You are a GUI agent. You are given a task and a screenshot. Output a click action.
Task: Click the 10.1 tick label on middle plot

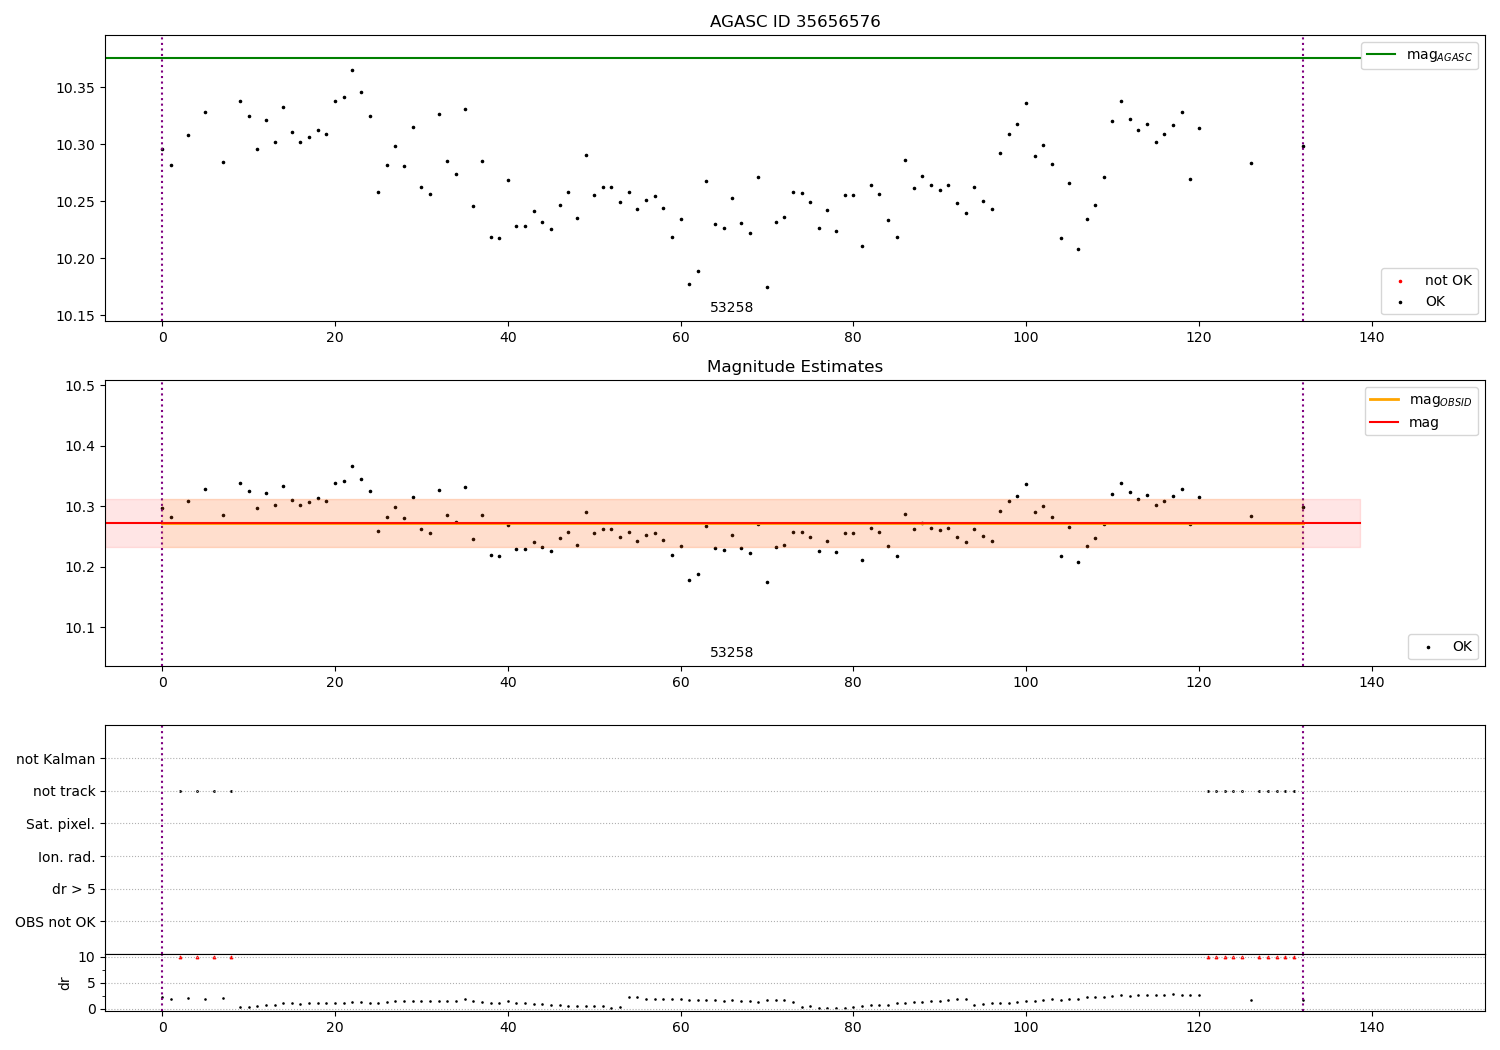click(x=78, y=628)
